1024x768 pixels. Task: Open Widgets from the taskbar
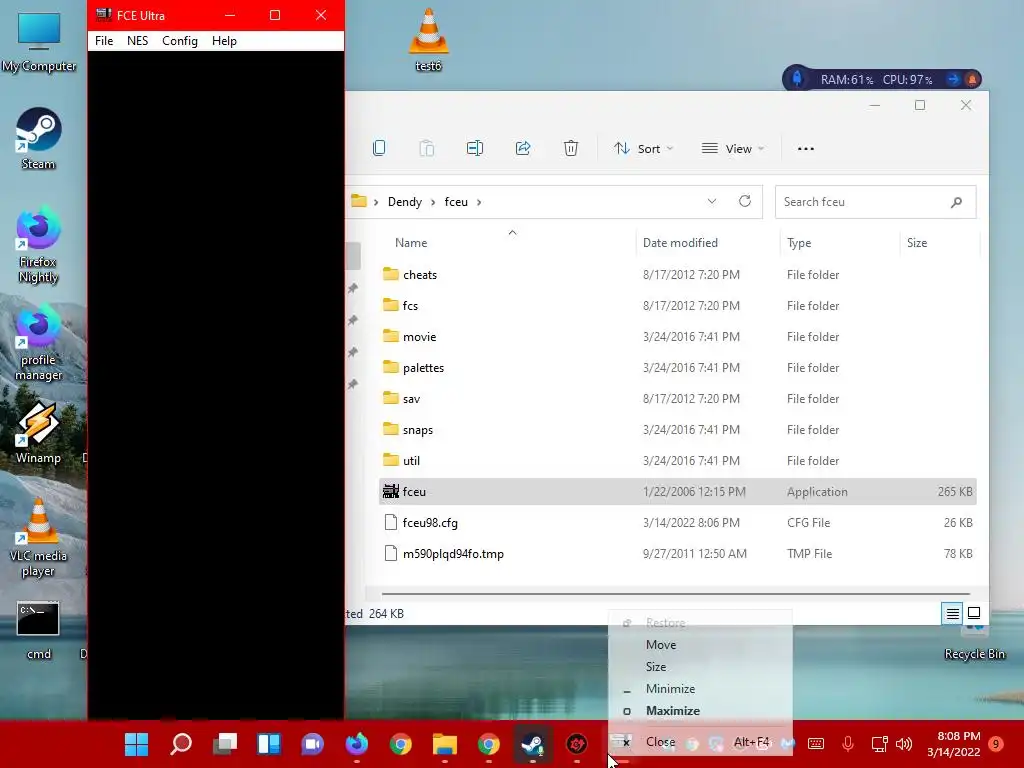[269, 744]
